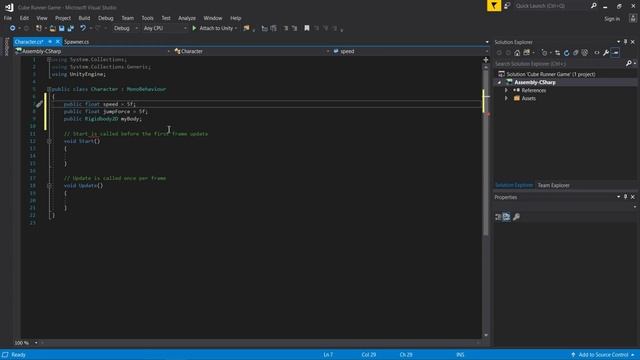Refresh Solution Explorer with the refresh icon
Image resolution: width=640 pixels, height=360 pixels.
pyautogui.click(x=567, y=53)
